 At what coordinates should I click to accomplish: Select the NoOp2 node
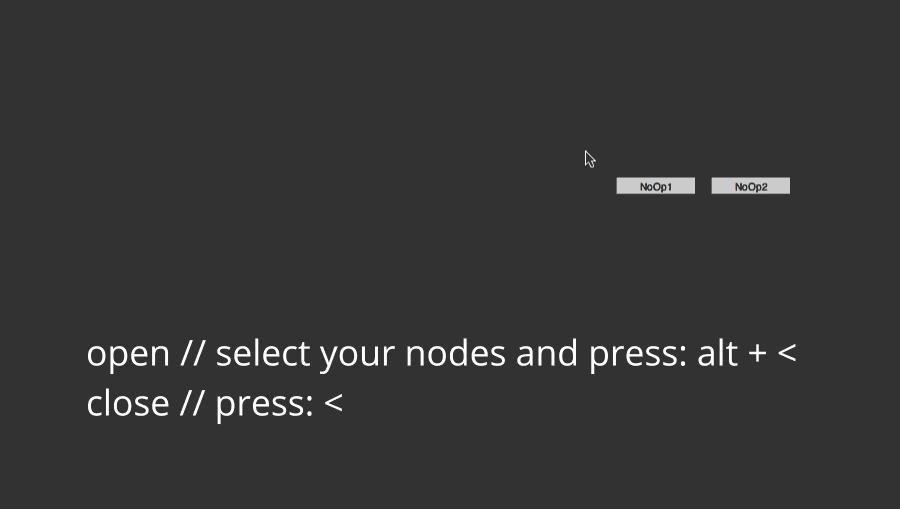click(x=750, y=186)
